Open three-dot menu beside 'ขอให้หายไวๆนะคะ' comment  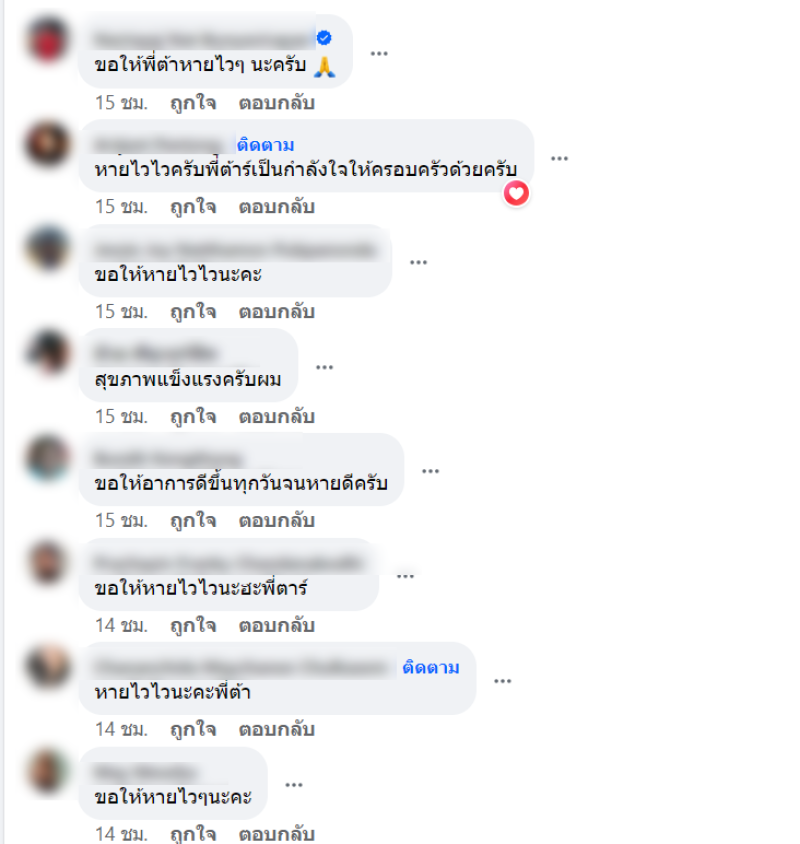pos(293,785)
